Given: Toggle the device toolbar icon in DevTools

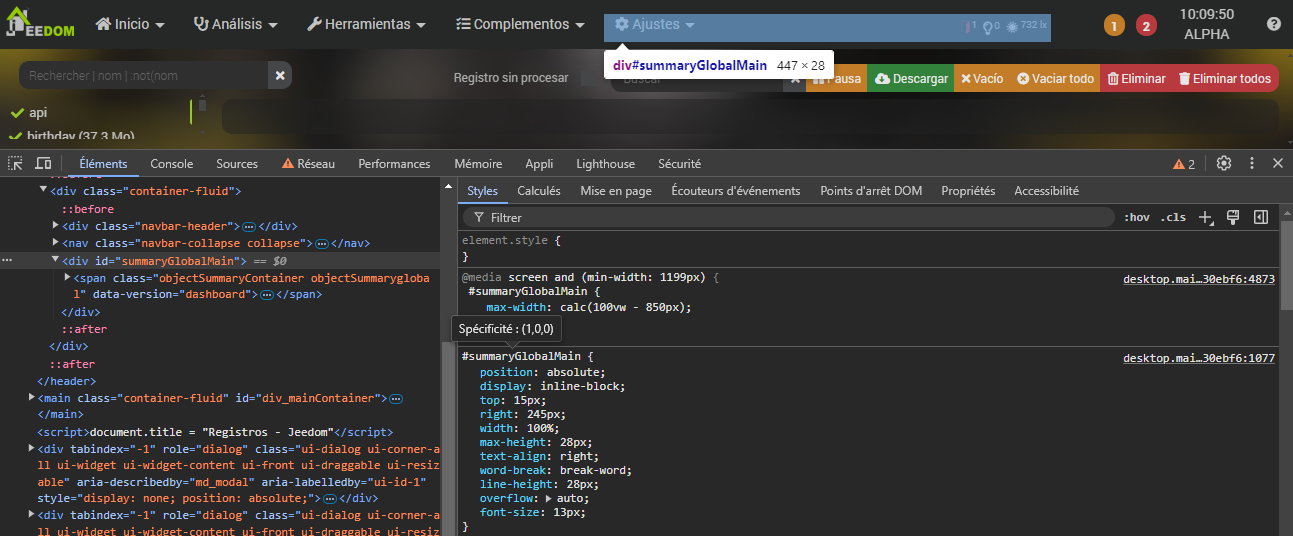Looking at the screenshot, I should 43,163.
